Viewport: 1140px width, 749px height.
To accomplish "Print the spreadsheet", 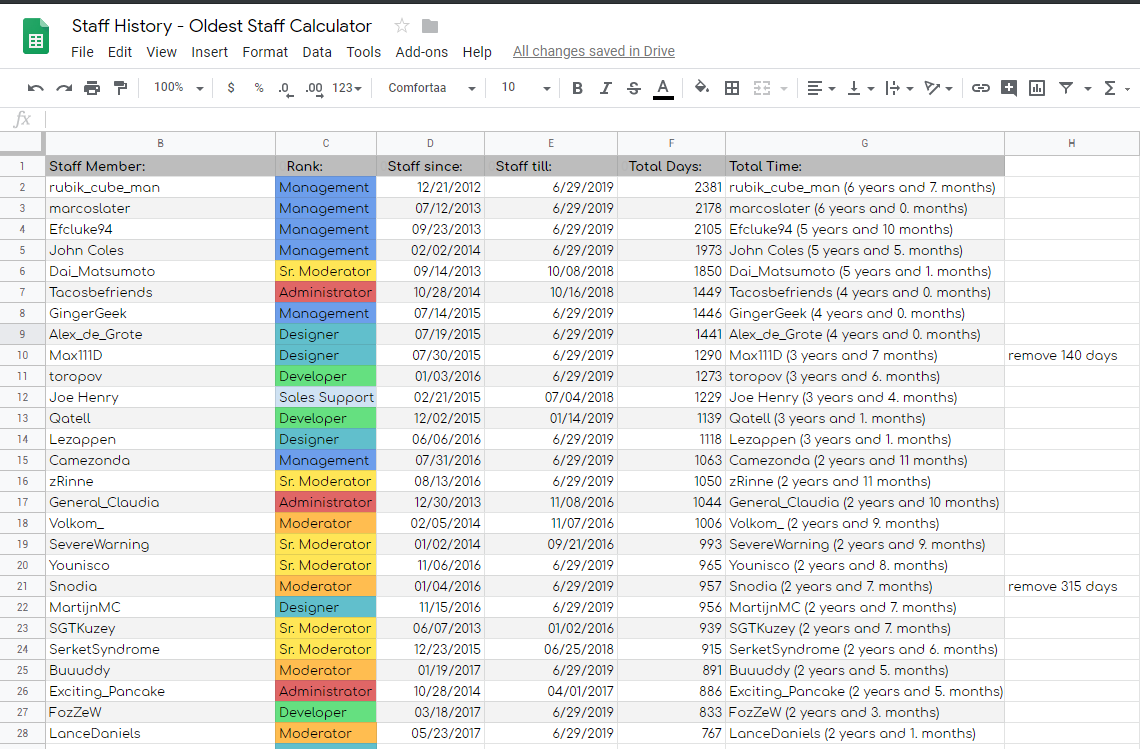I will pos(92,88).
